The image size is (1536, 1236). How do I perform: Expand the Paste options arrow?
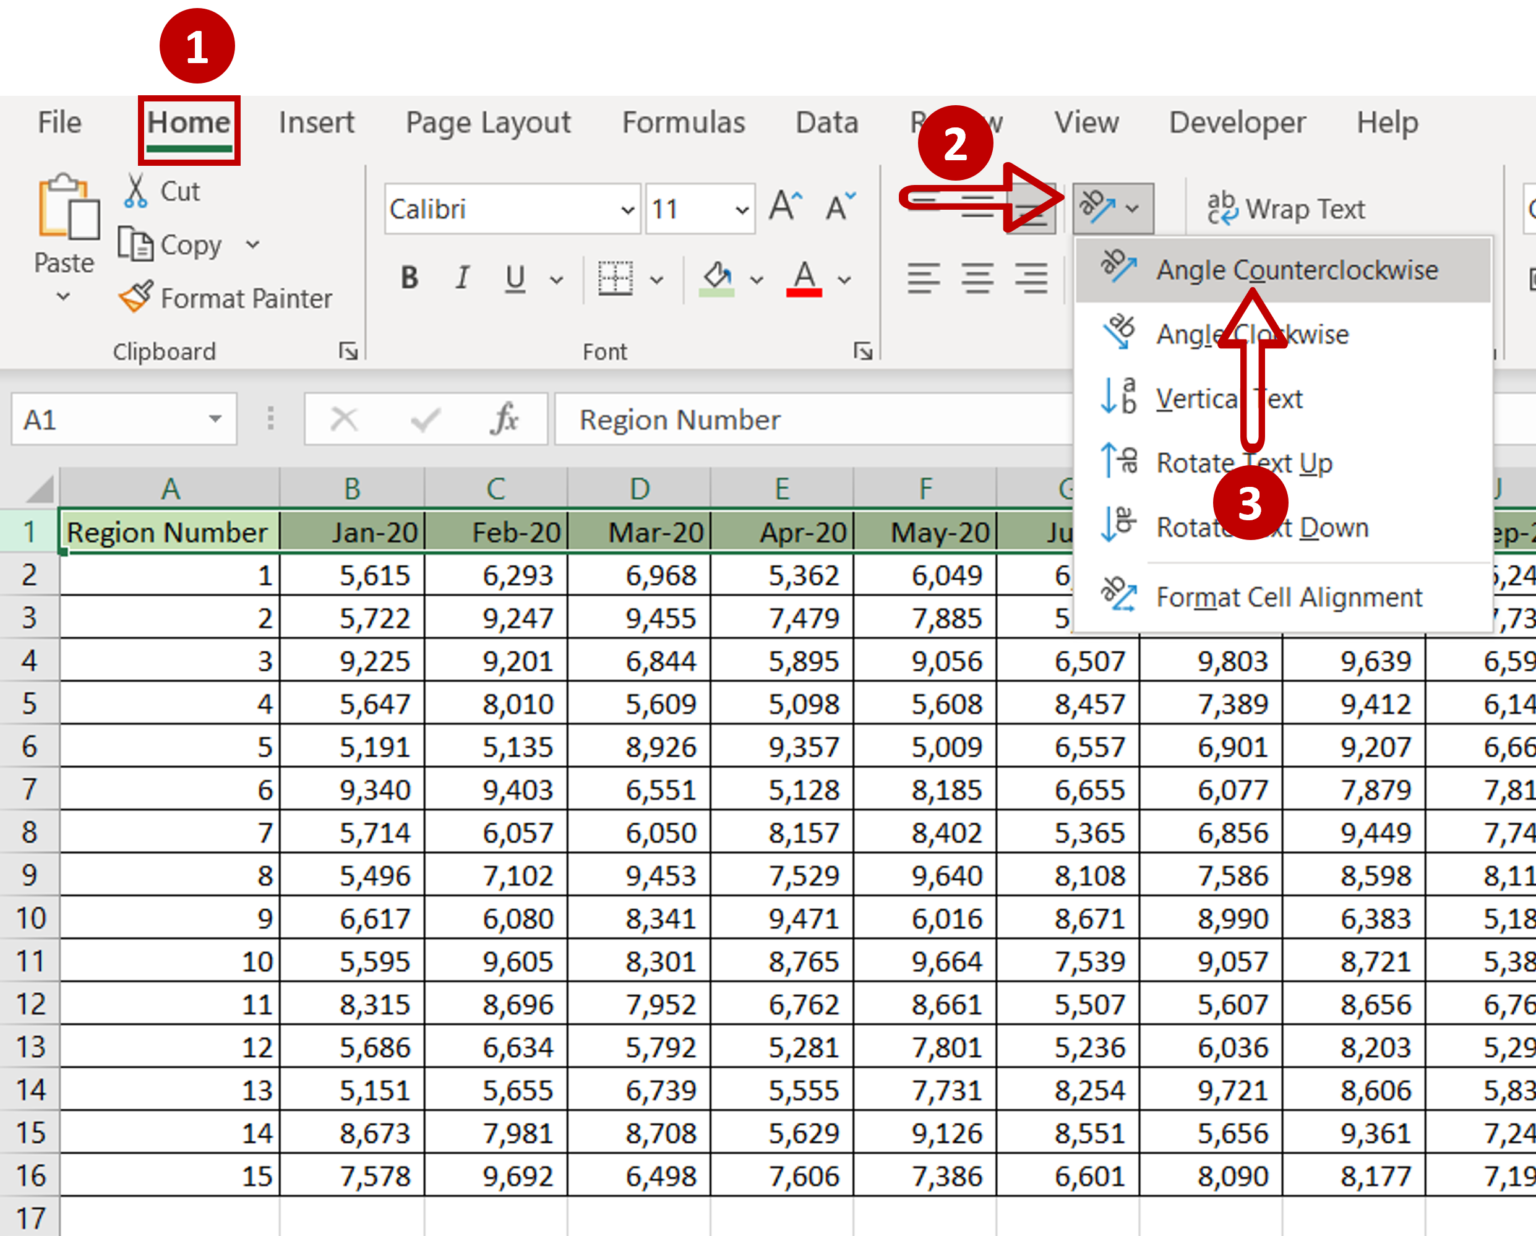pos(63,296)
